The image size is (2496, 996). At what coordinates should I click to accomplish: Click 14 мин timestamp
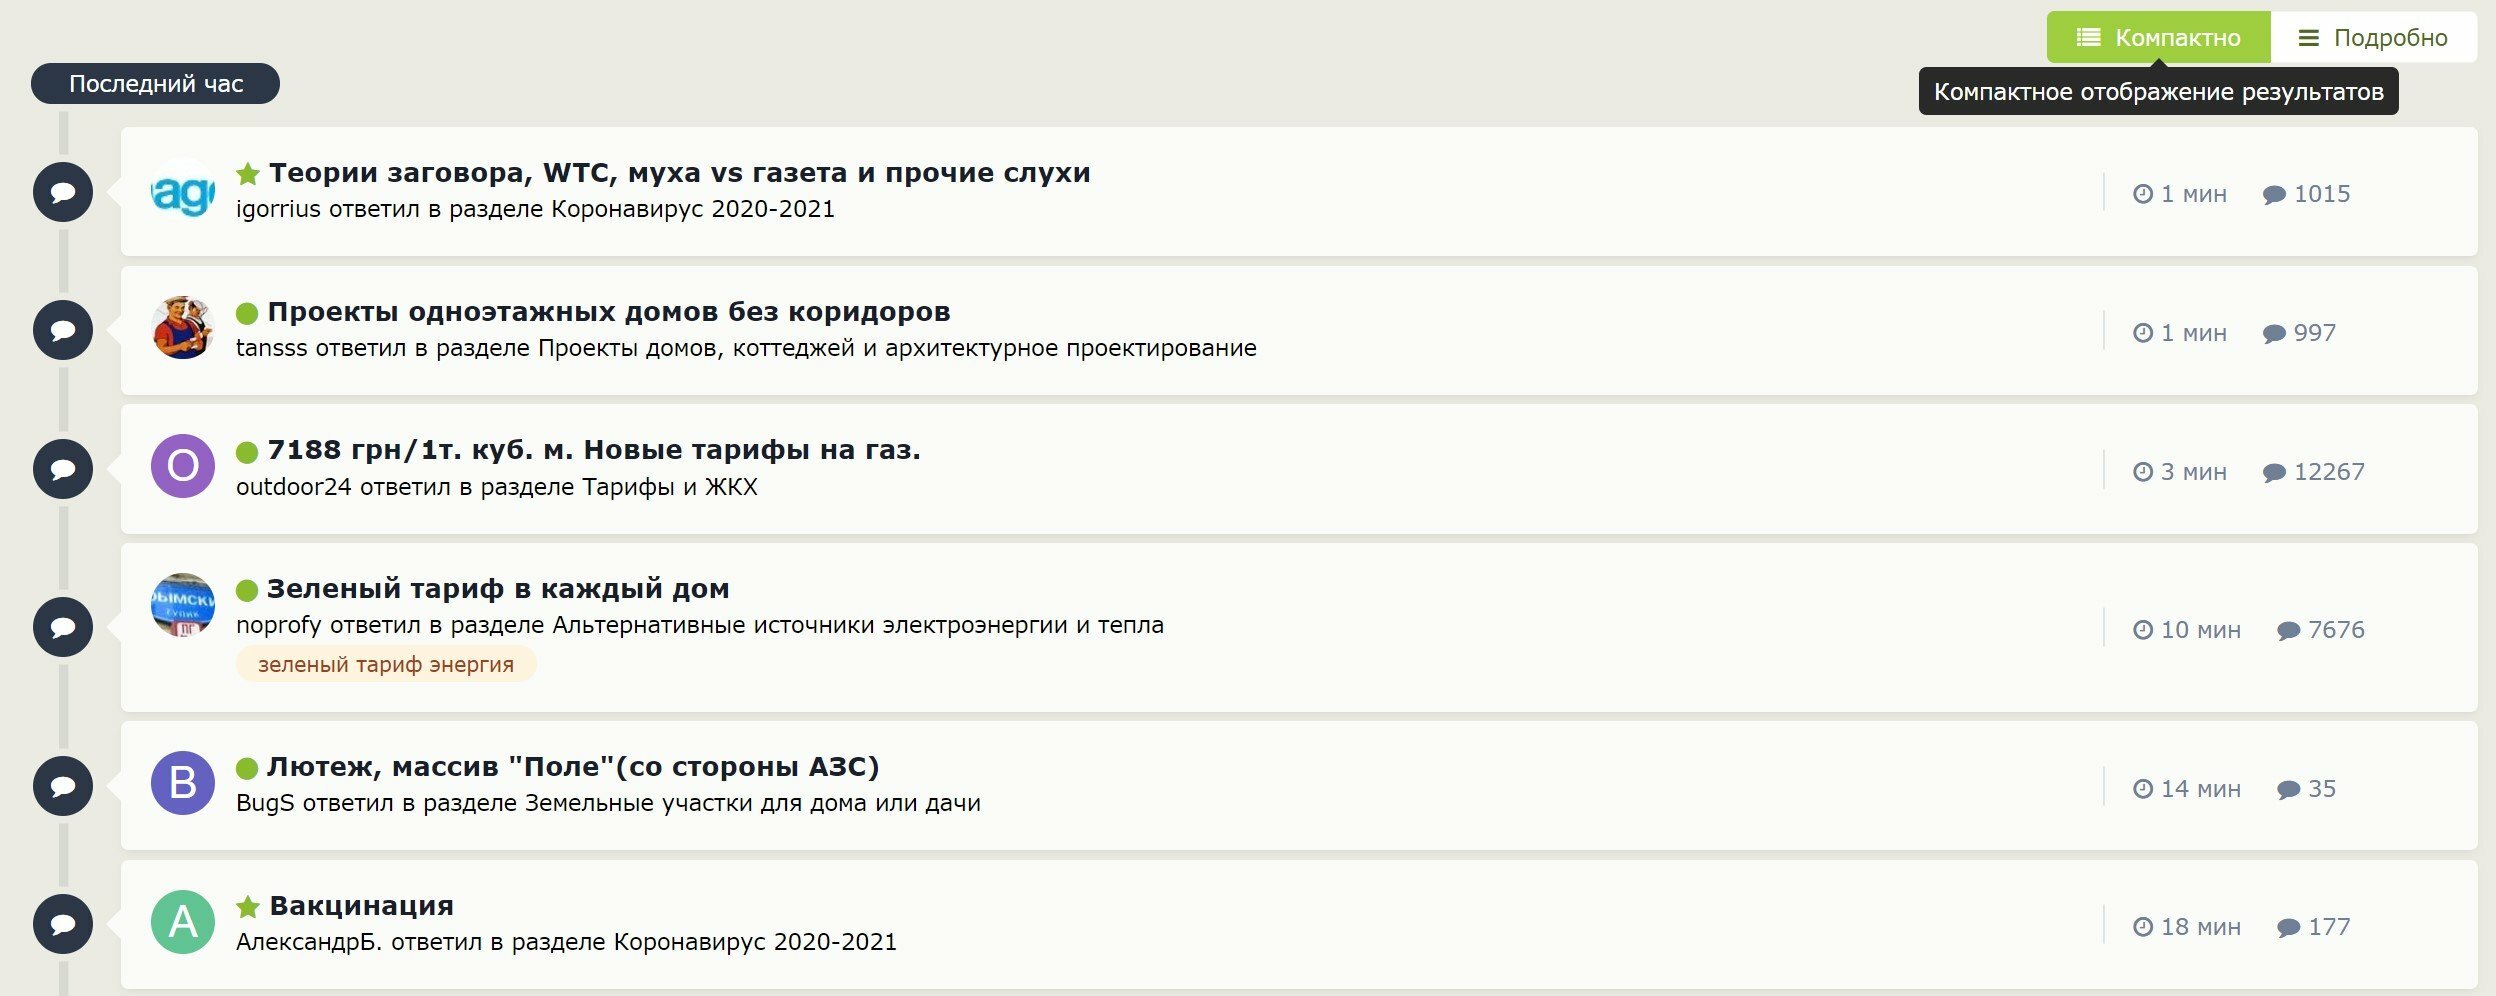[x=2187, y=789]
